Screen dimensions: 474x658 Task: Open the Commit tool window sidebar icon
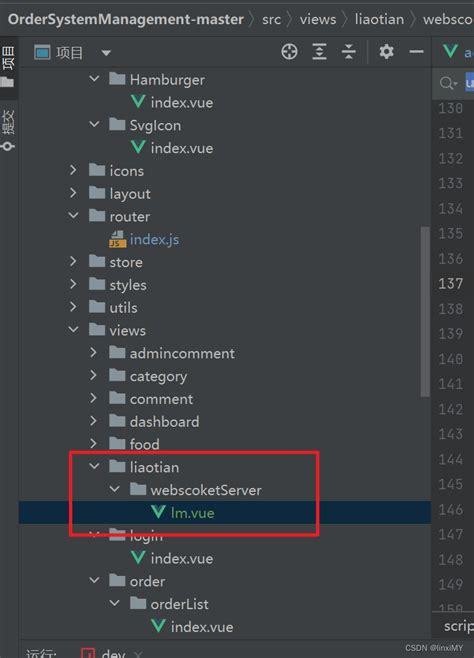coord(8,130)
